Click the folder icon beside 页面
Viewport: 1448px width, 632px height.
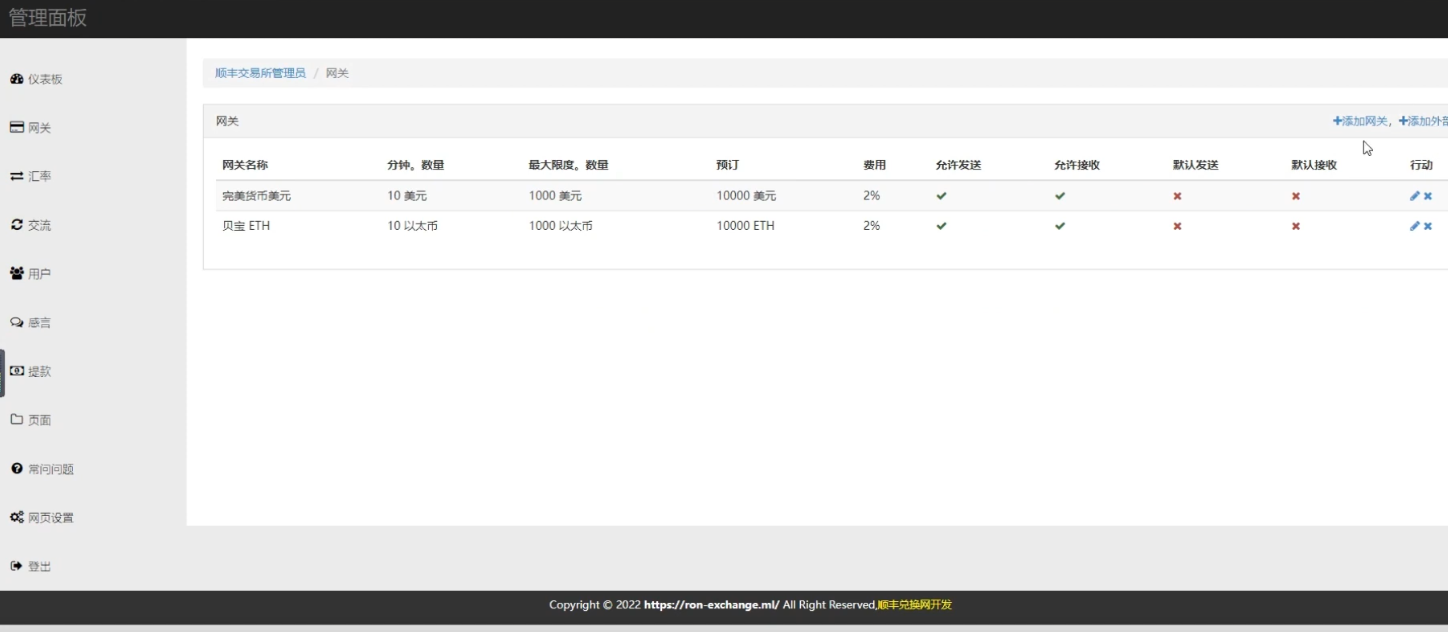pos(17,420)
